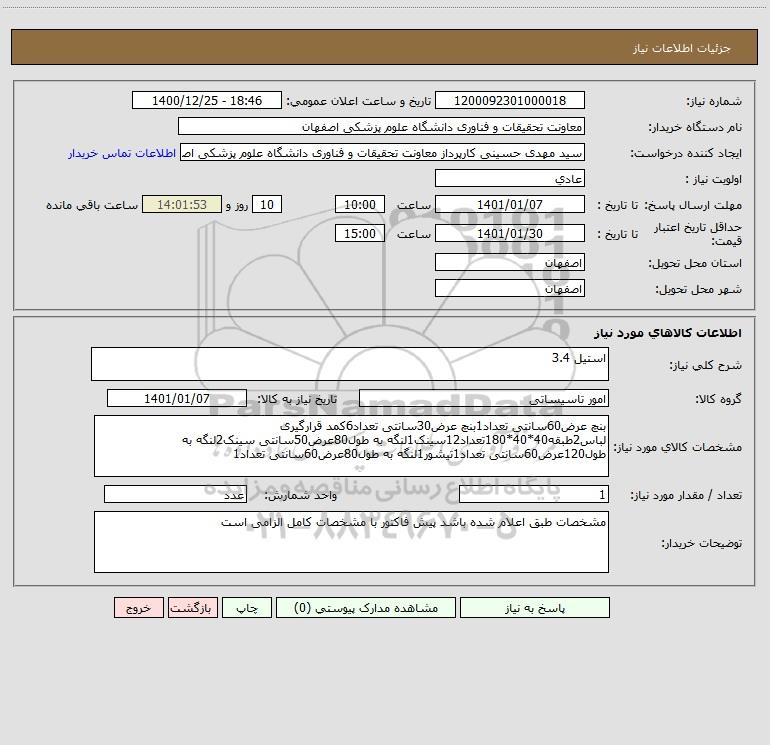Click the حداقل تاریخ اعتبار قیمت label

(x=698, y=234)
